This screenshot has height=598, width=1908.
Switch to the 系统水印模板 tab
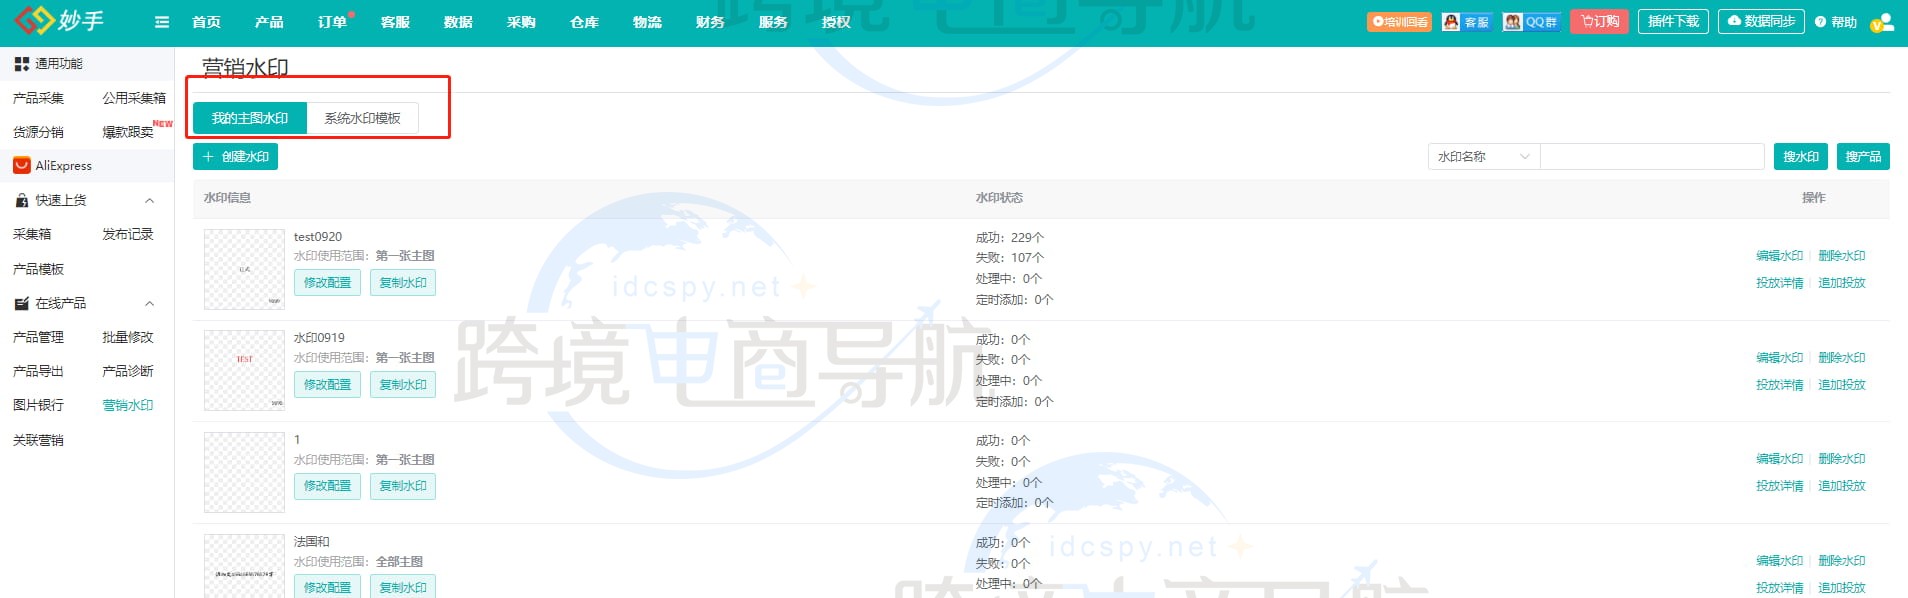coord(362,118)
